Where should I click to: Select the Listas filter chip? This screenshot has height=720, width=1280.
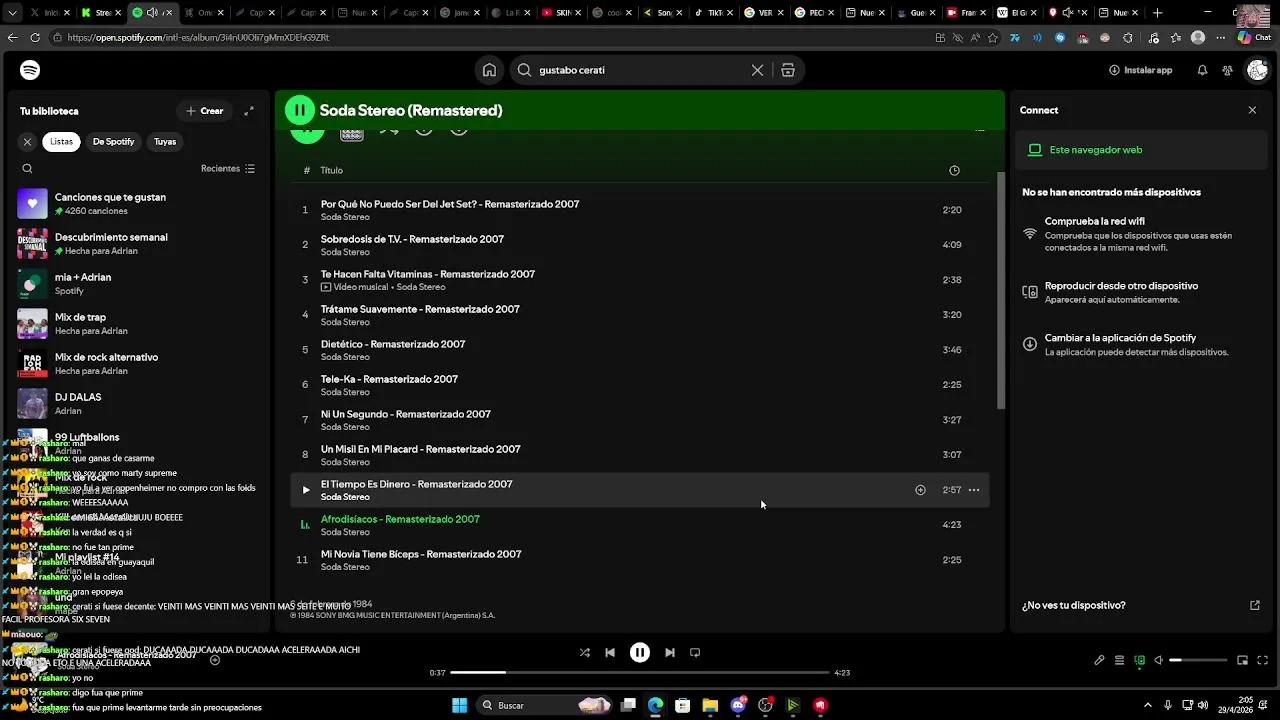pos(62,142)
